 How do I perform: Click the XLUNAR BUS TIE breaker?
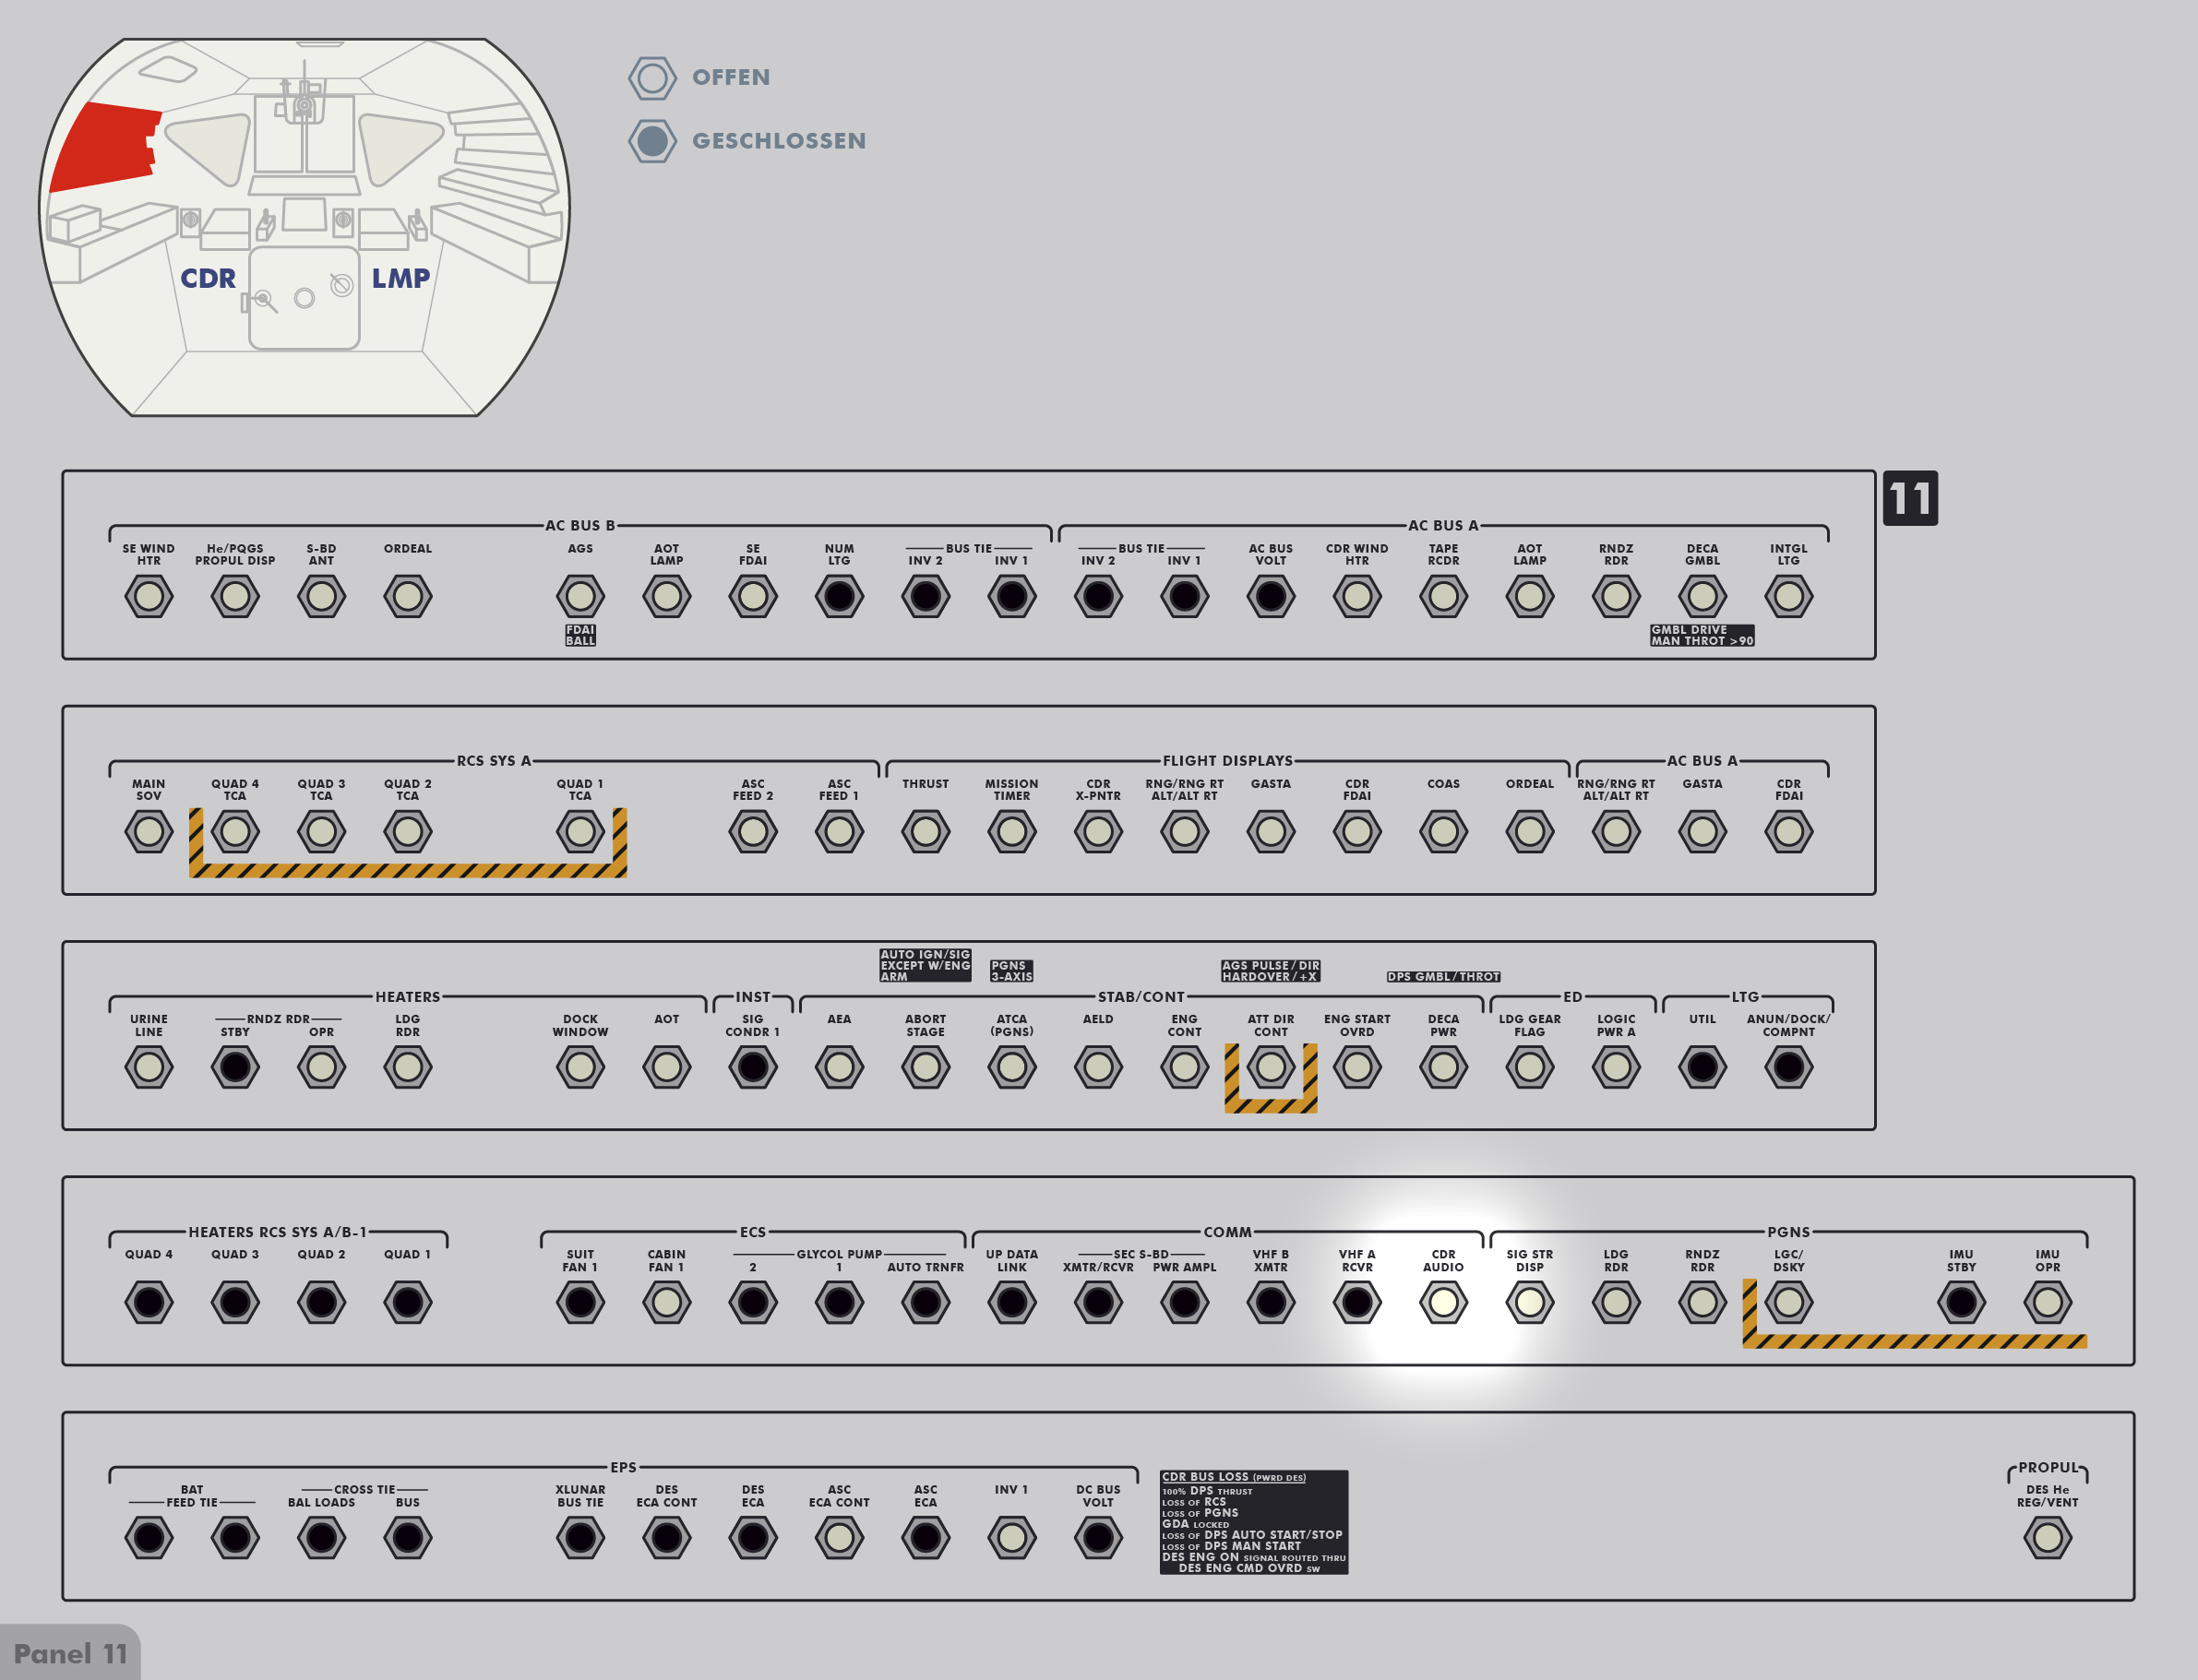click(580, 1538)
